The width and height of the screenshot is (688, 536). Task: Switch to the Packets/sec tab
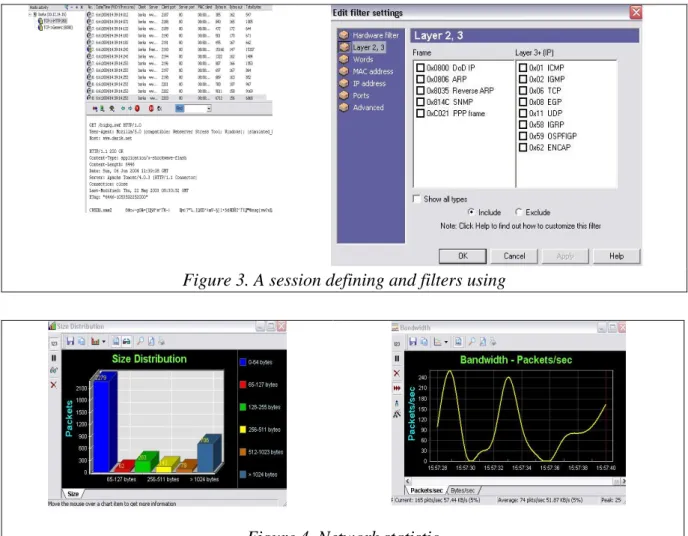[426, 490]
